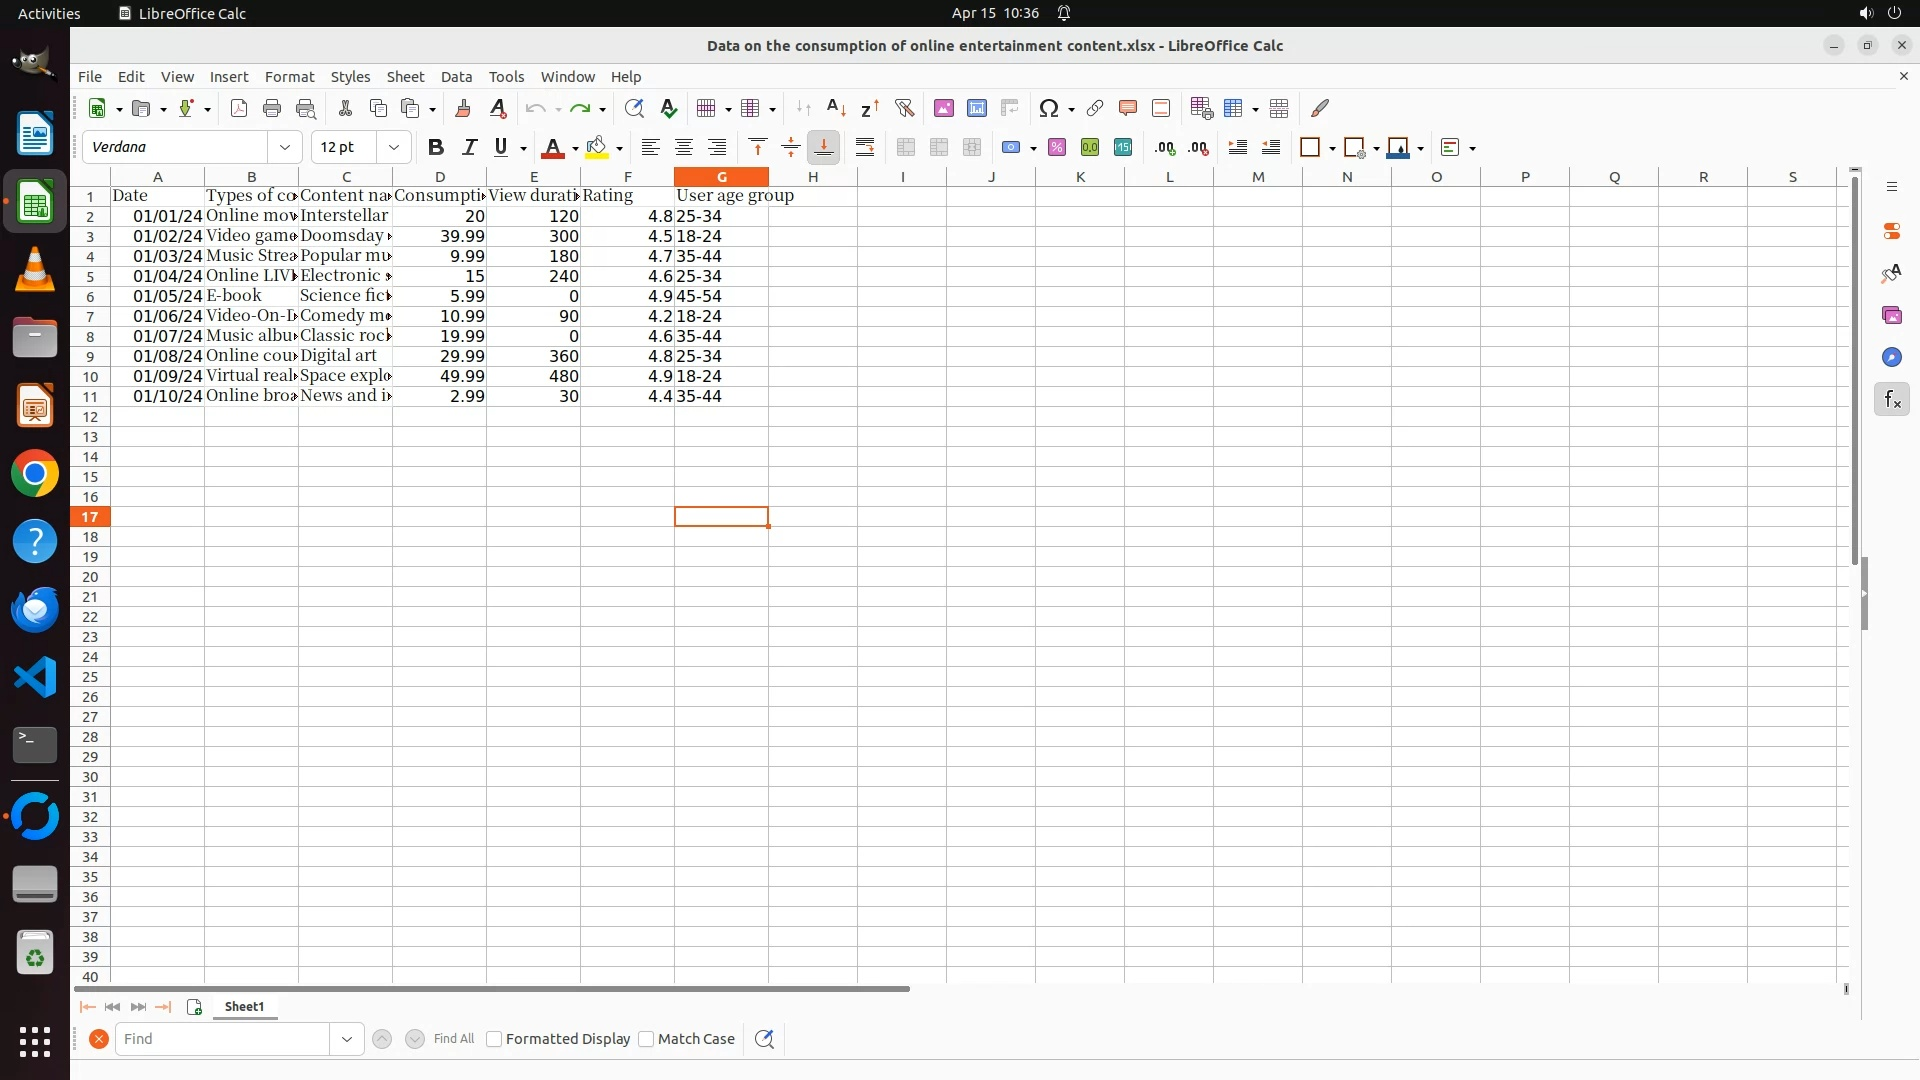Toggle Wrap Text button
The width and height of the screenshot is (1920, 1080).
click(x=865, y=147)
